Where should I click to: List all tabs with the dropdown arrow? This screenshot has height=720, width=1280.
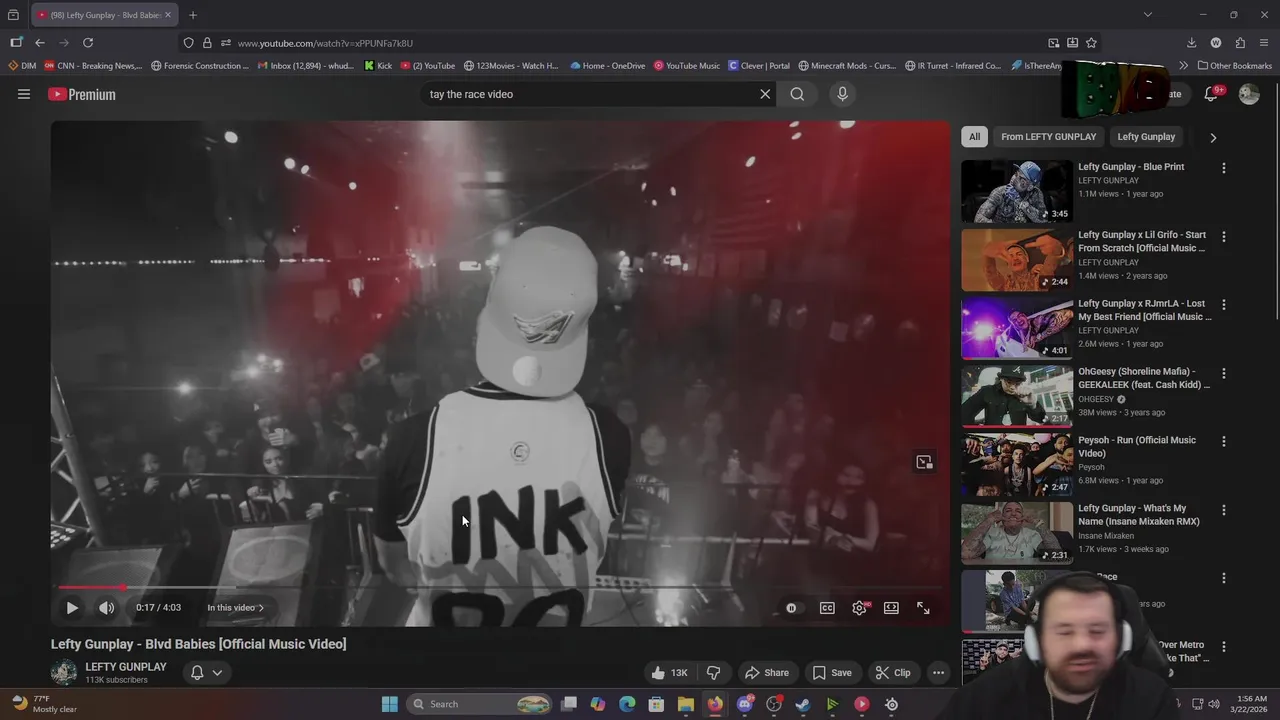pos(1148,15)
